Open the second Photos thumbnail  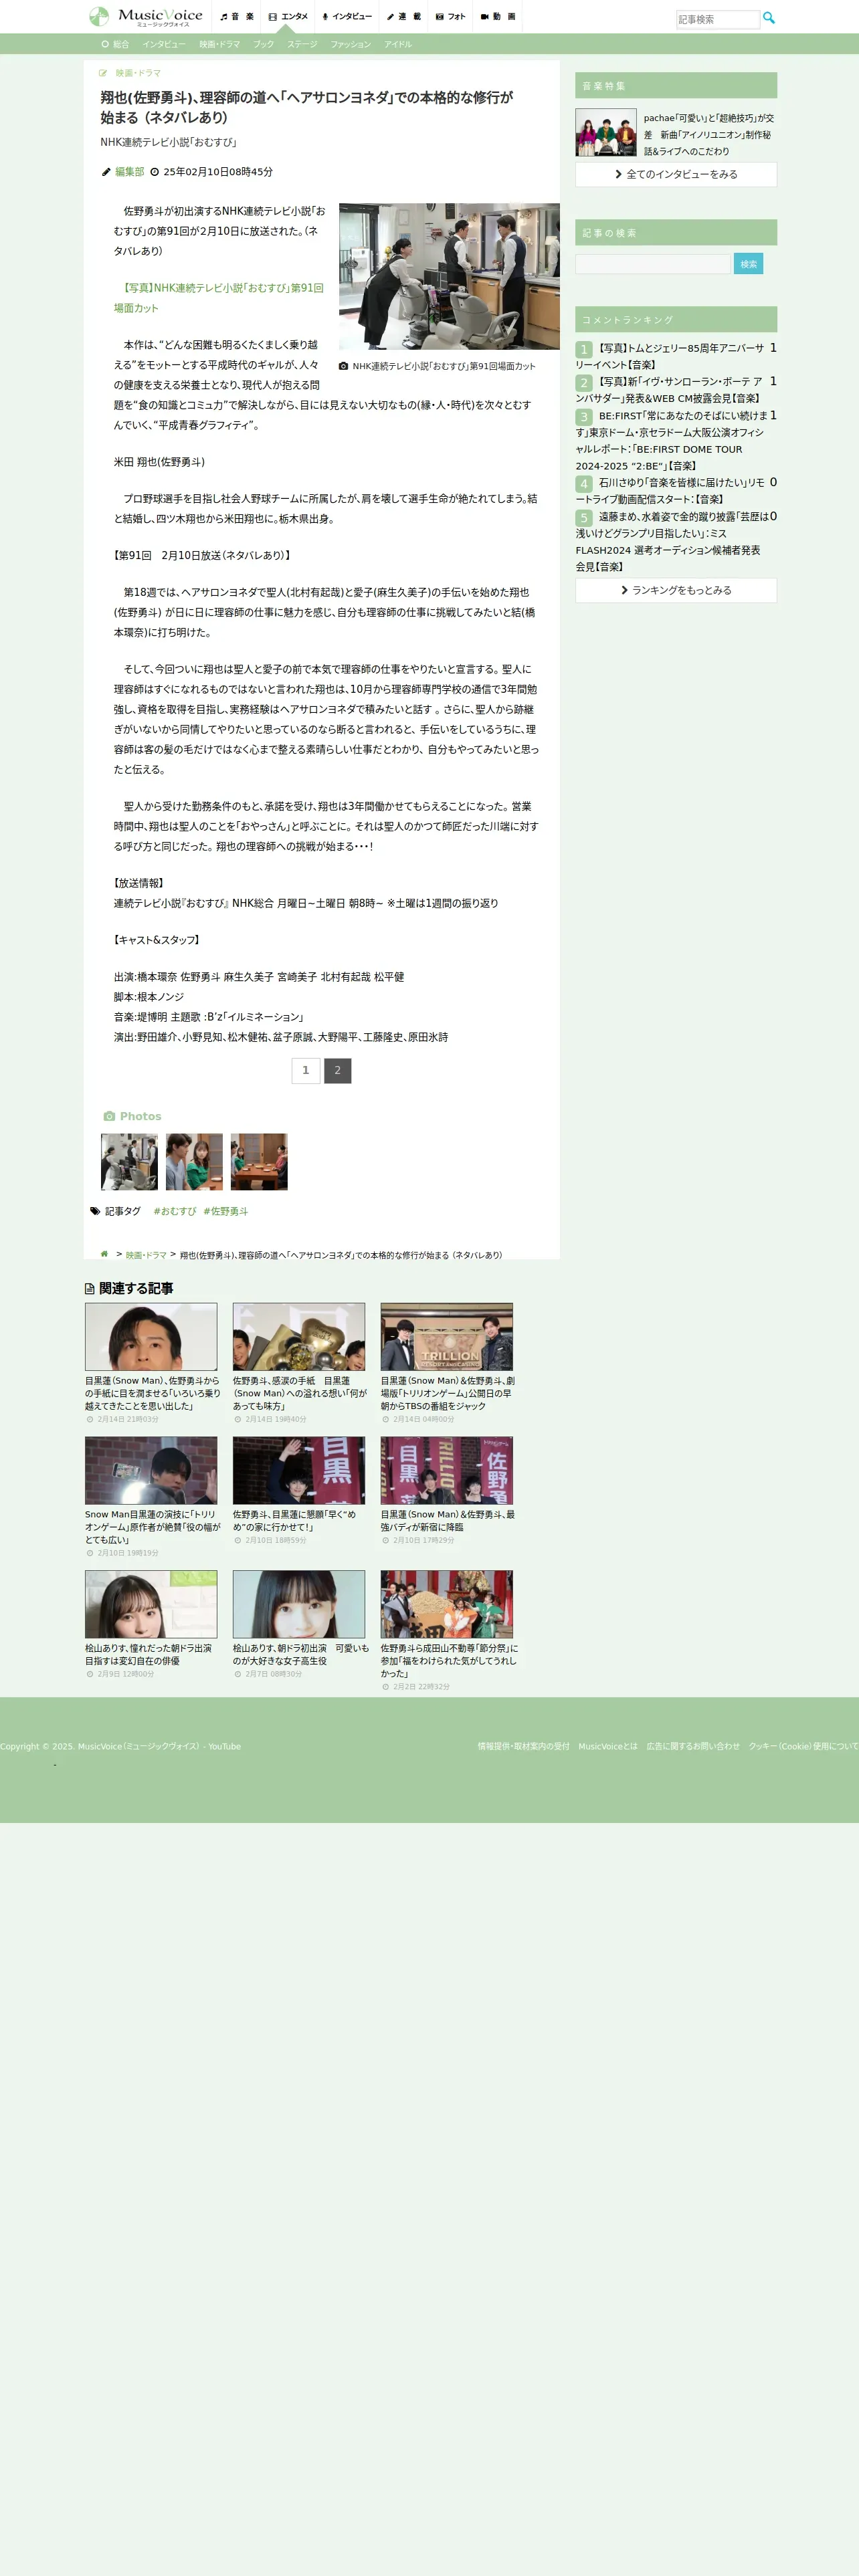194,1161
